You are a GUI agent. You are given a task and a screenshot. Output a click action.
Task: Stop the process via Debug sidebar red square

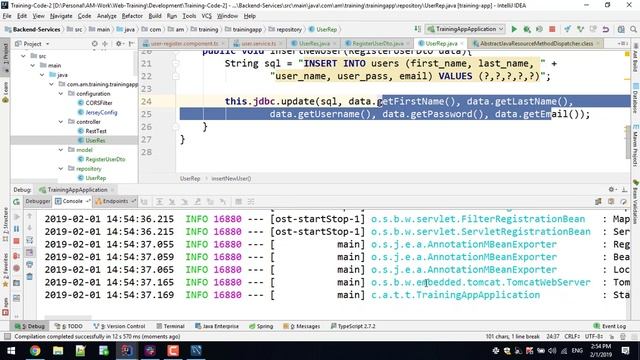pyautogui.click(x=17, y=241)
